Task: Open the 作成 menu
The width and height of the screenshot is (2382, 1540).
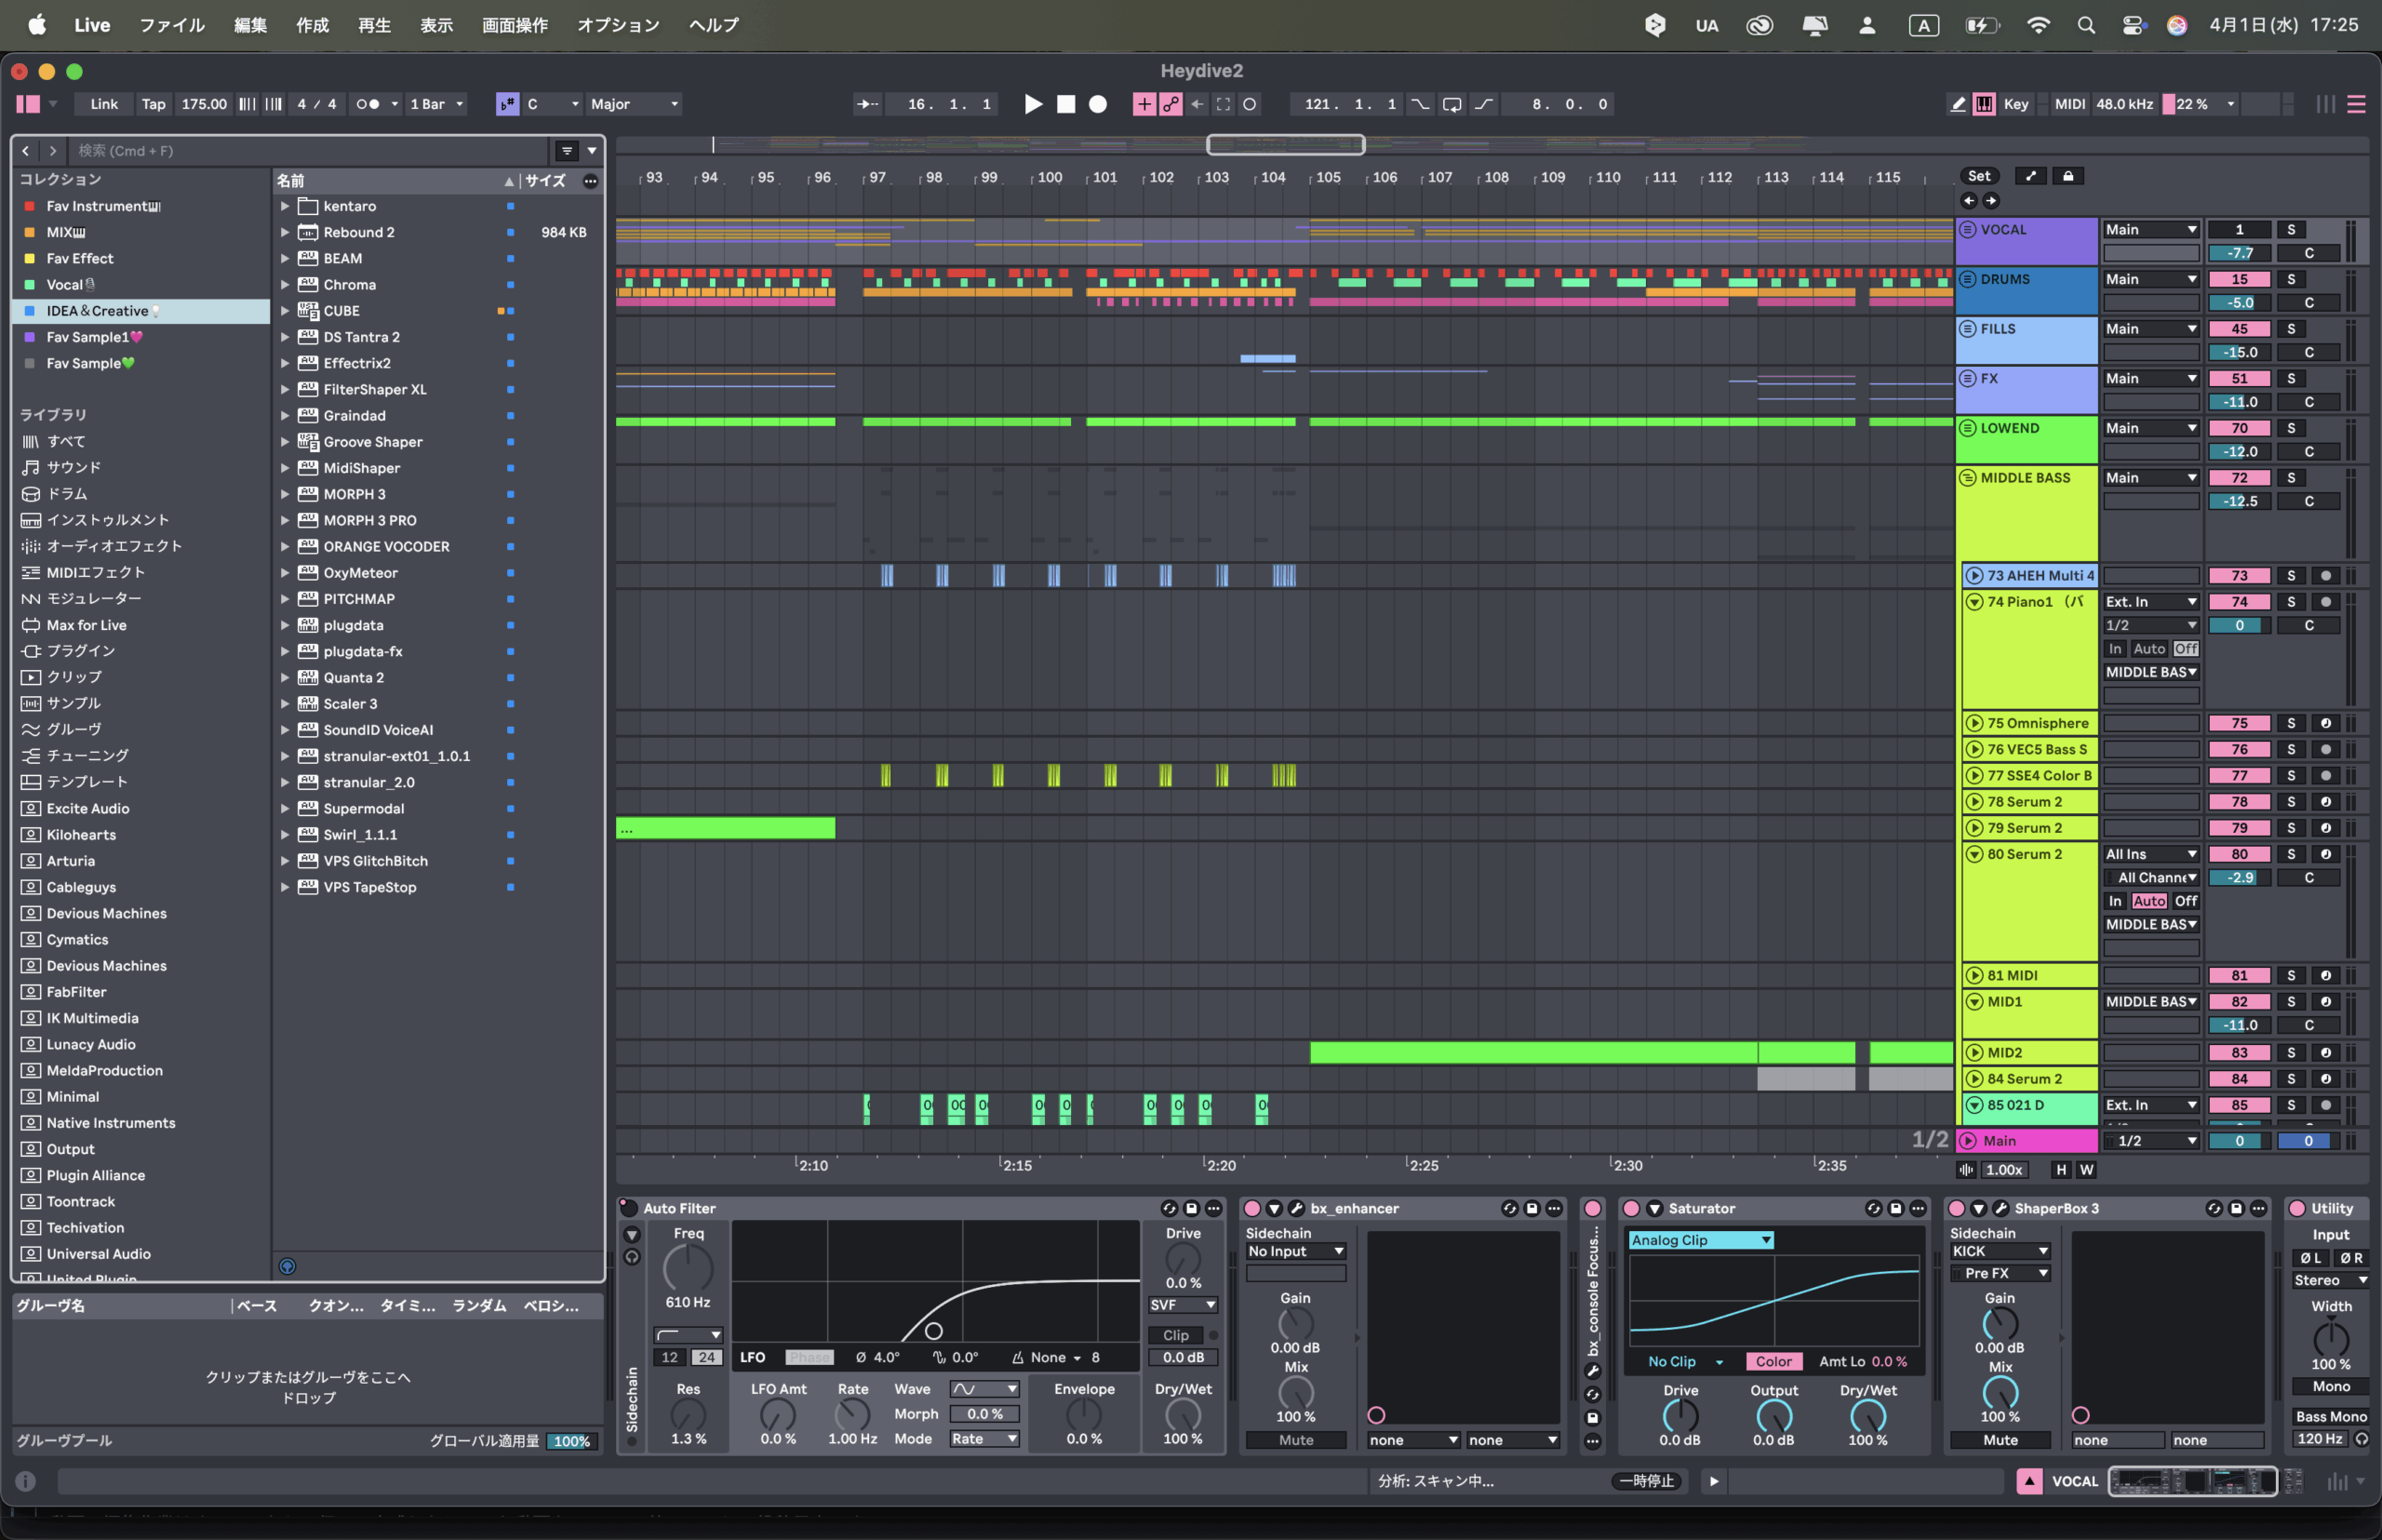Action: (x=312, y=25)
